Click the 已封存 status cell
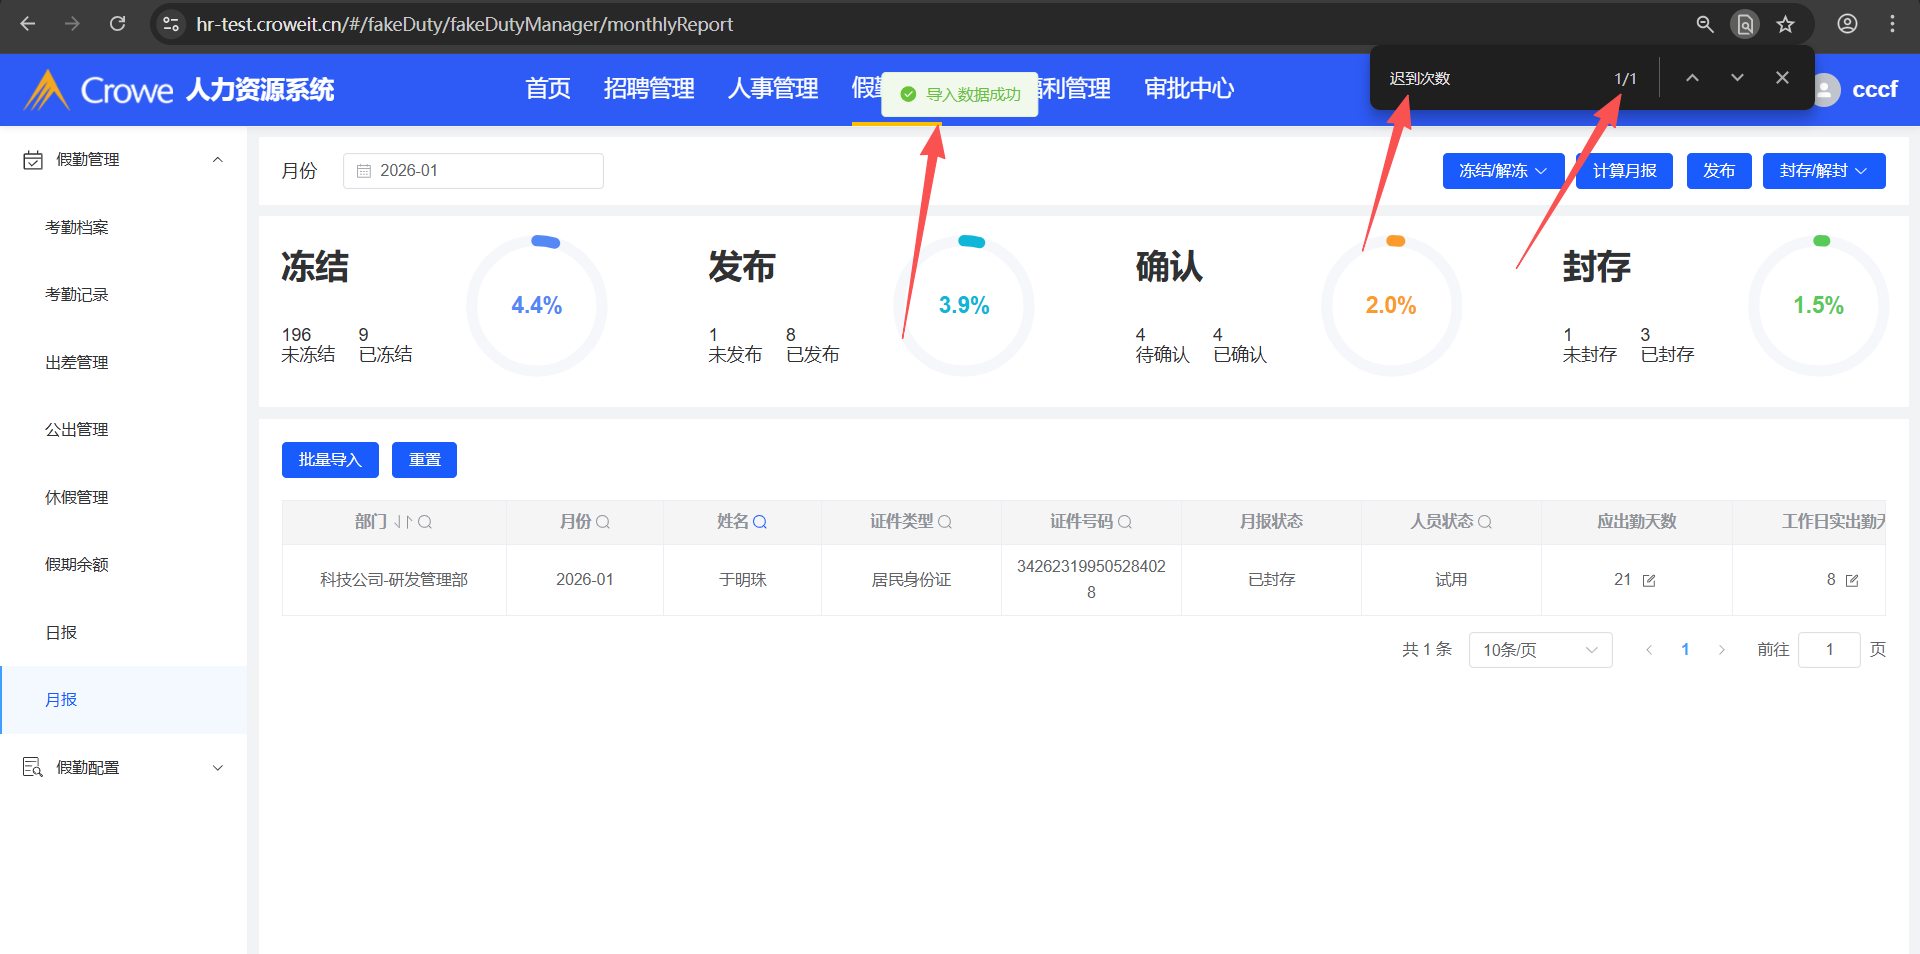Screen dimensions: 1920x954 pos(1271,580)
